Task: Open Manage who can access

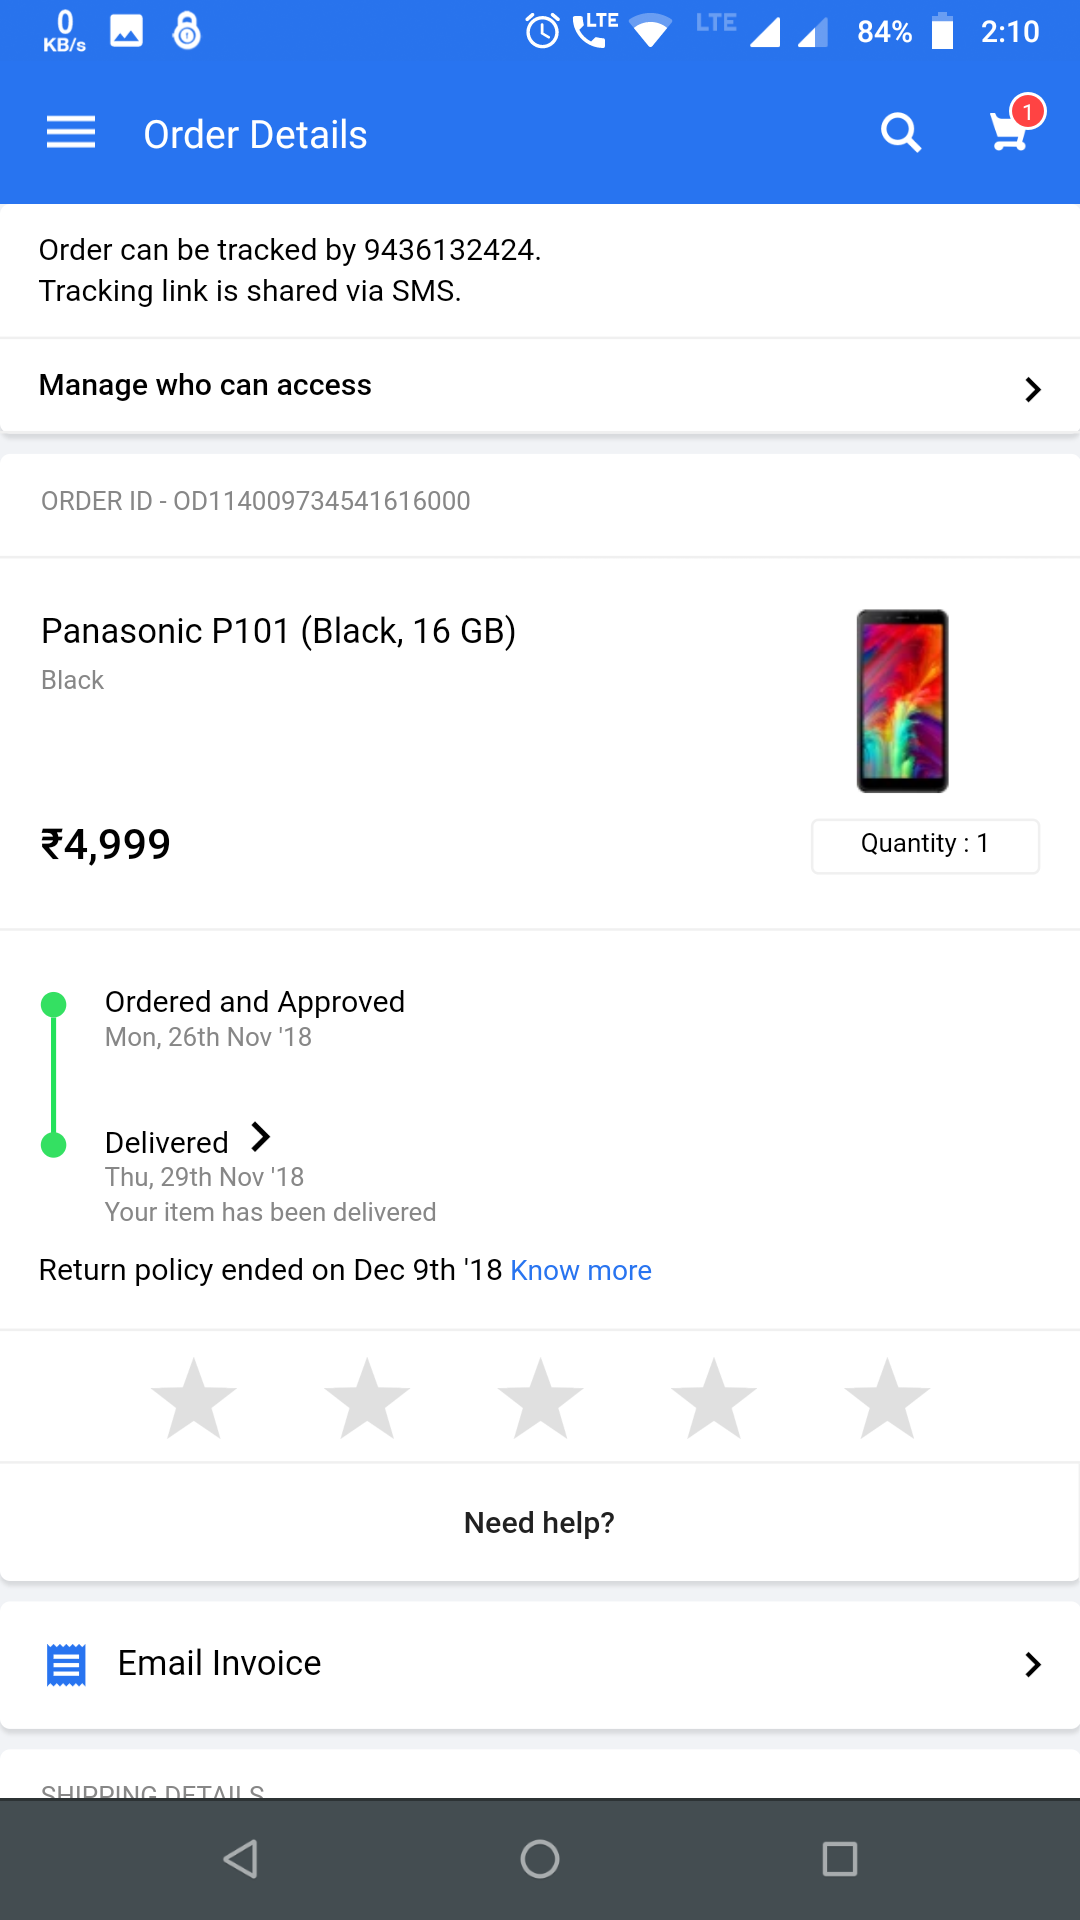Action: 205,385
